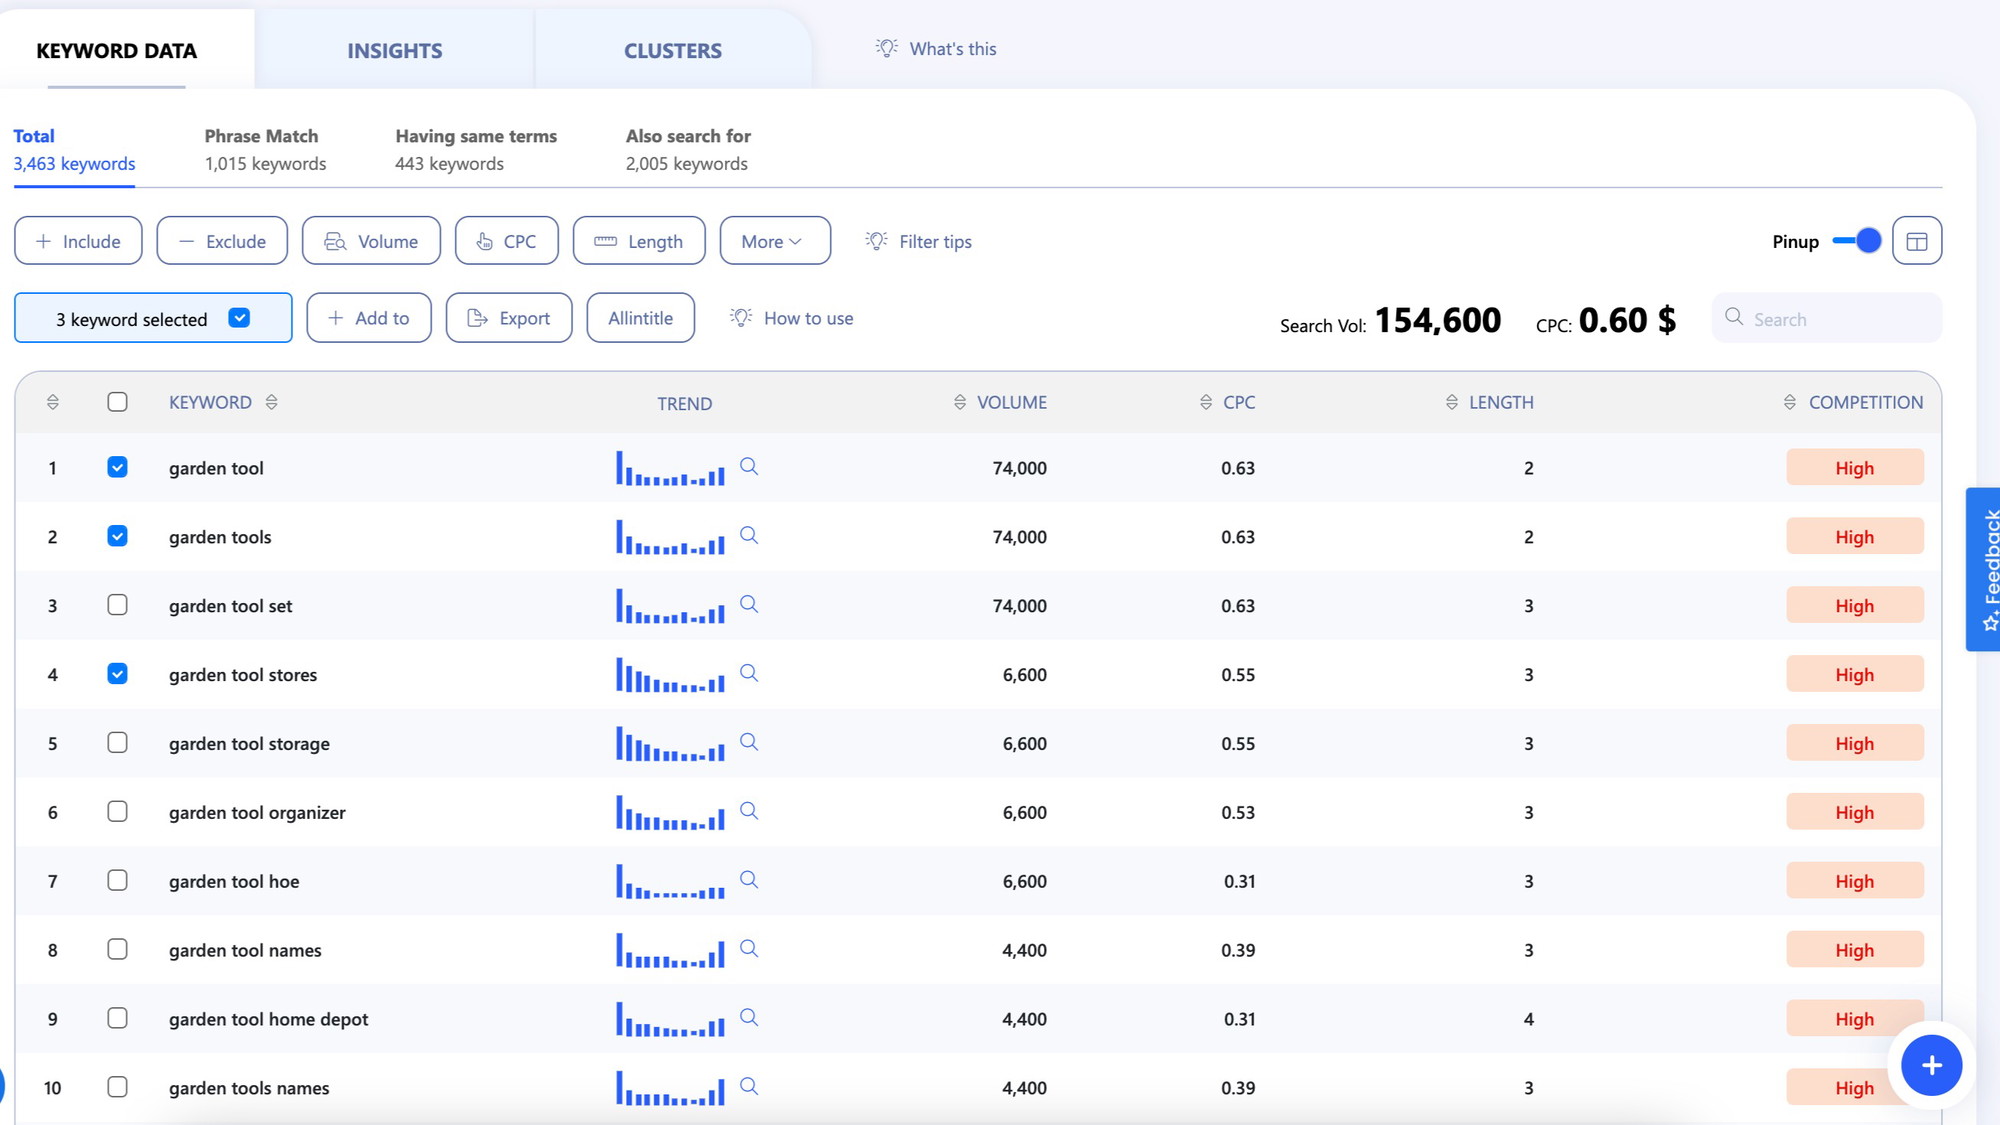Viewport: 2000px width, 1125px height.
Task: Check the garden tool storage checkbox
Action: (x=117, y=742)
